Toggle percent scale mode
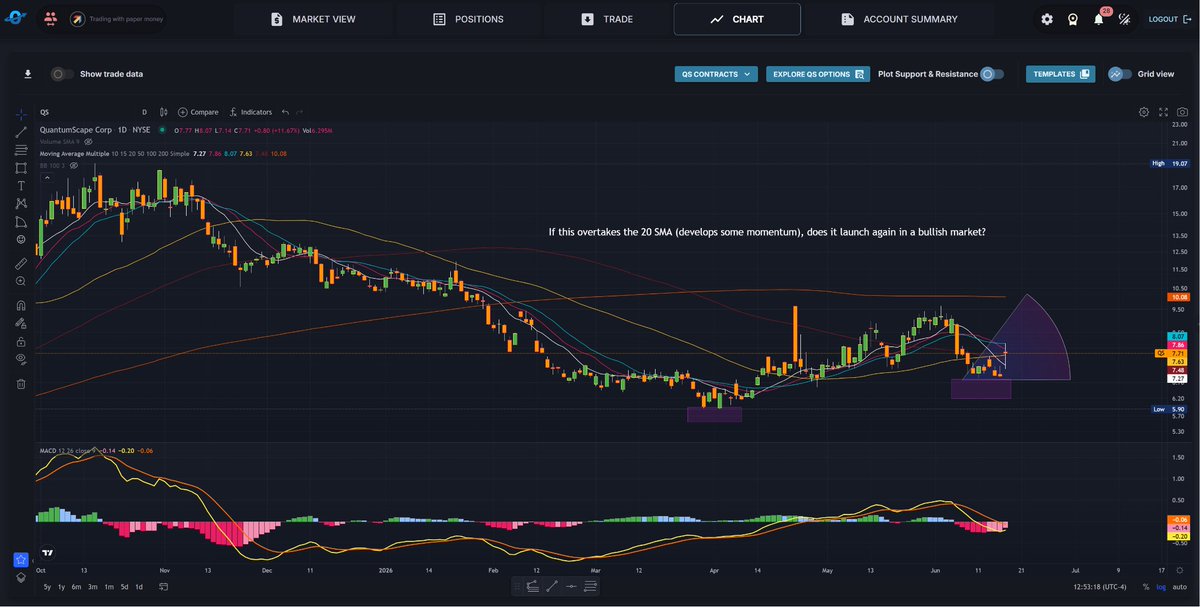1200x607 pixels. 1146,586
